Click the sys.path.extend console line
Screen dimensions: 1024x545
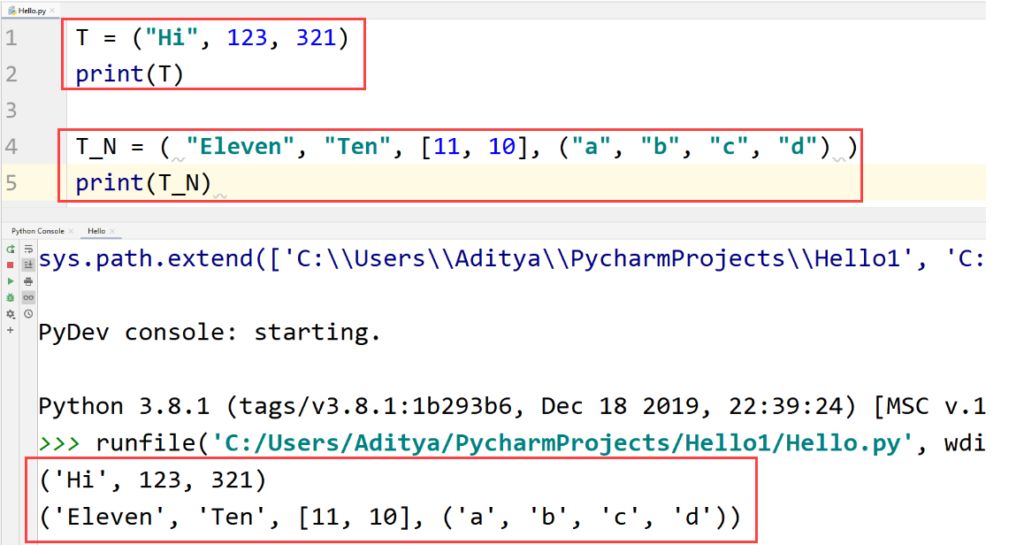[511, 259]
